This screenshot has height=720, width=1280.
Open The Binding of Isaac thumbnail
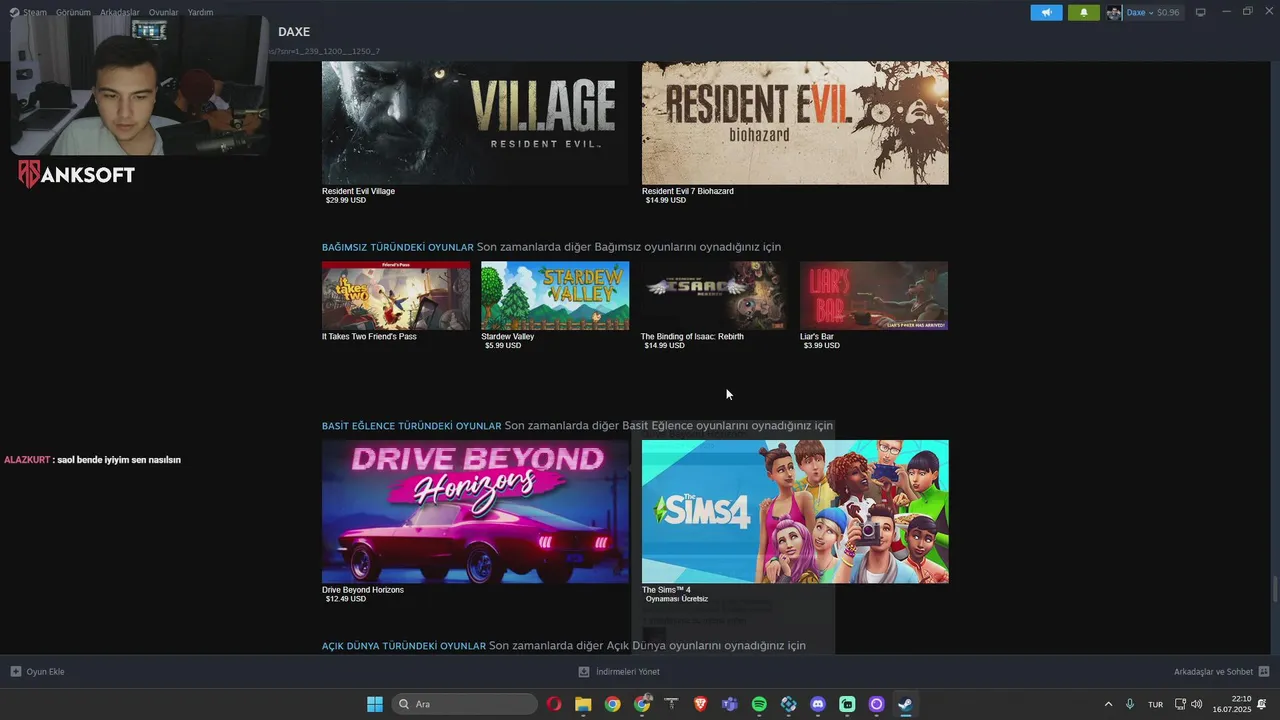(x=714, y=296)
